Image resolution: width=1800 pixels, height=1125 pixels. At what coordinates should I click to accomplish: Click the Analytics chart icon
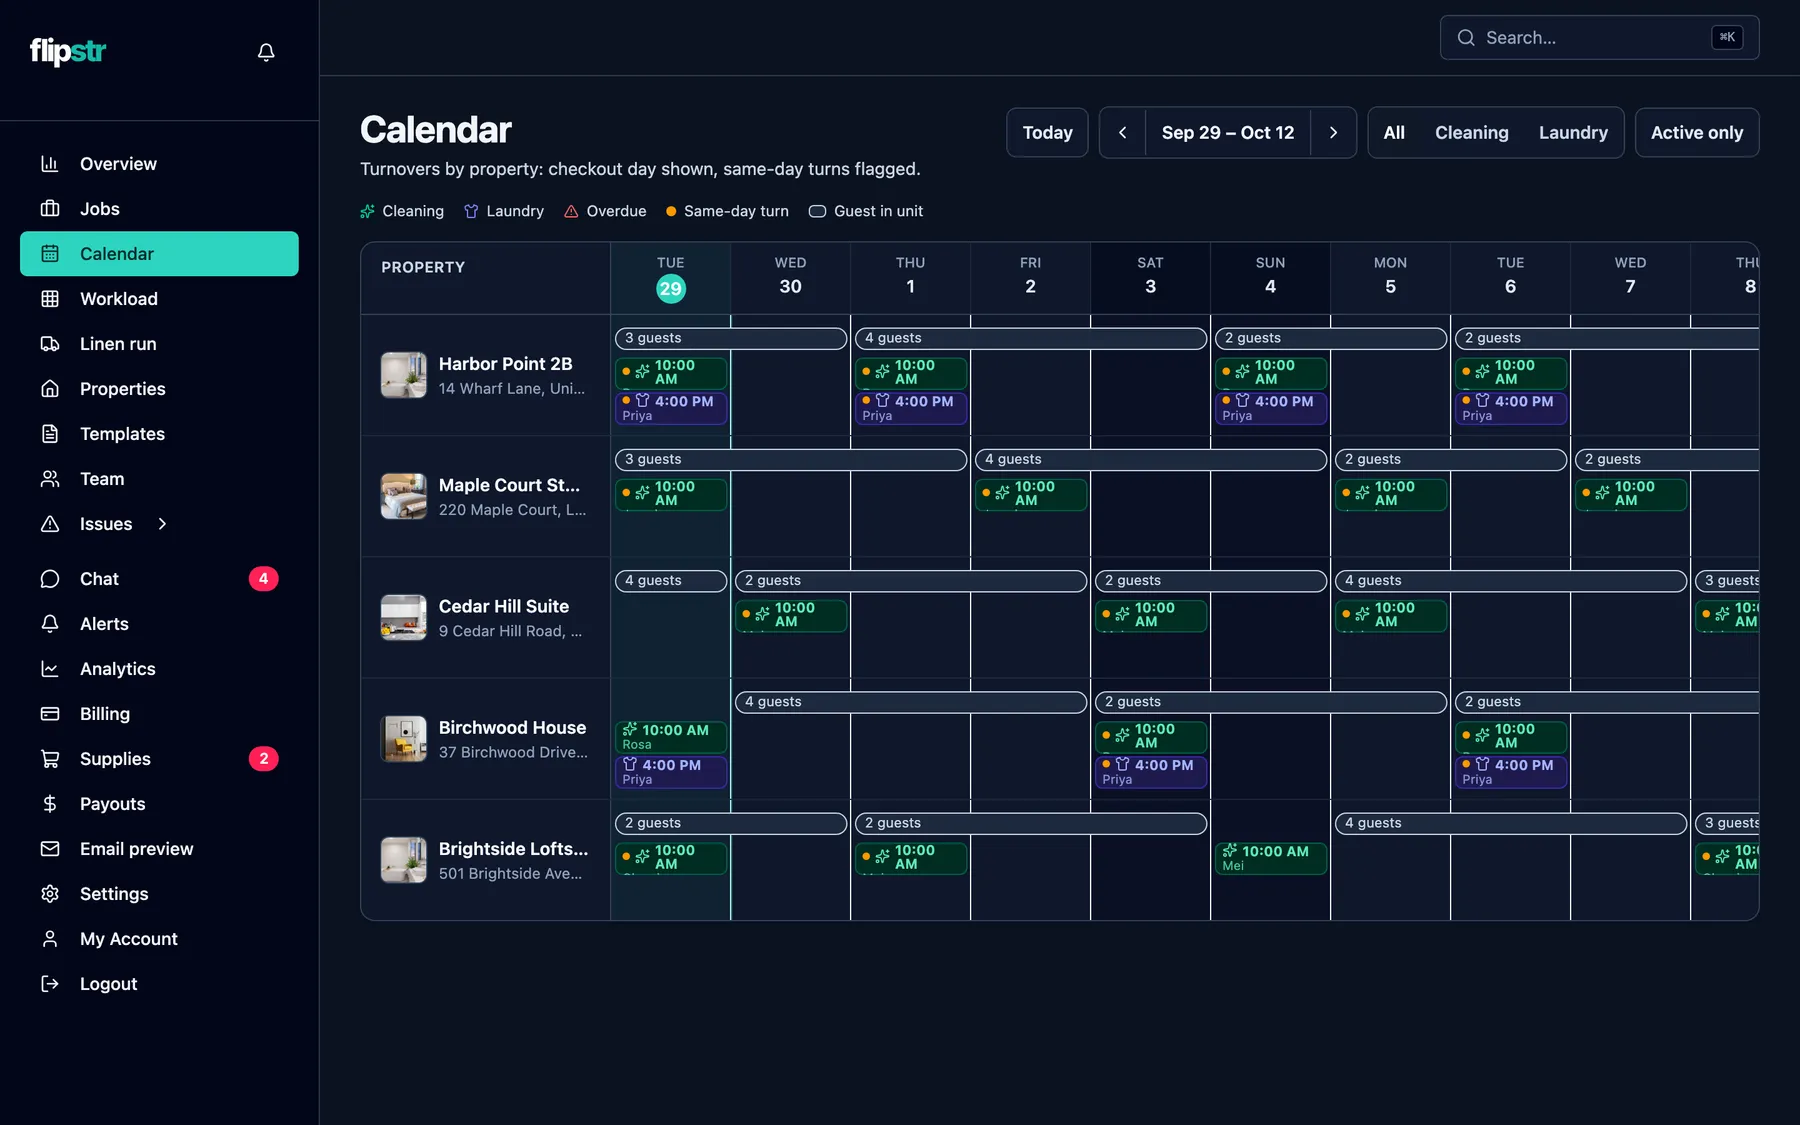point(50,669)
